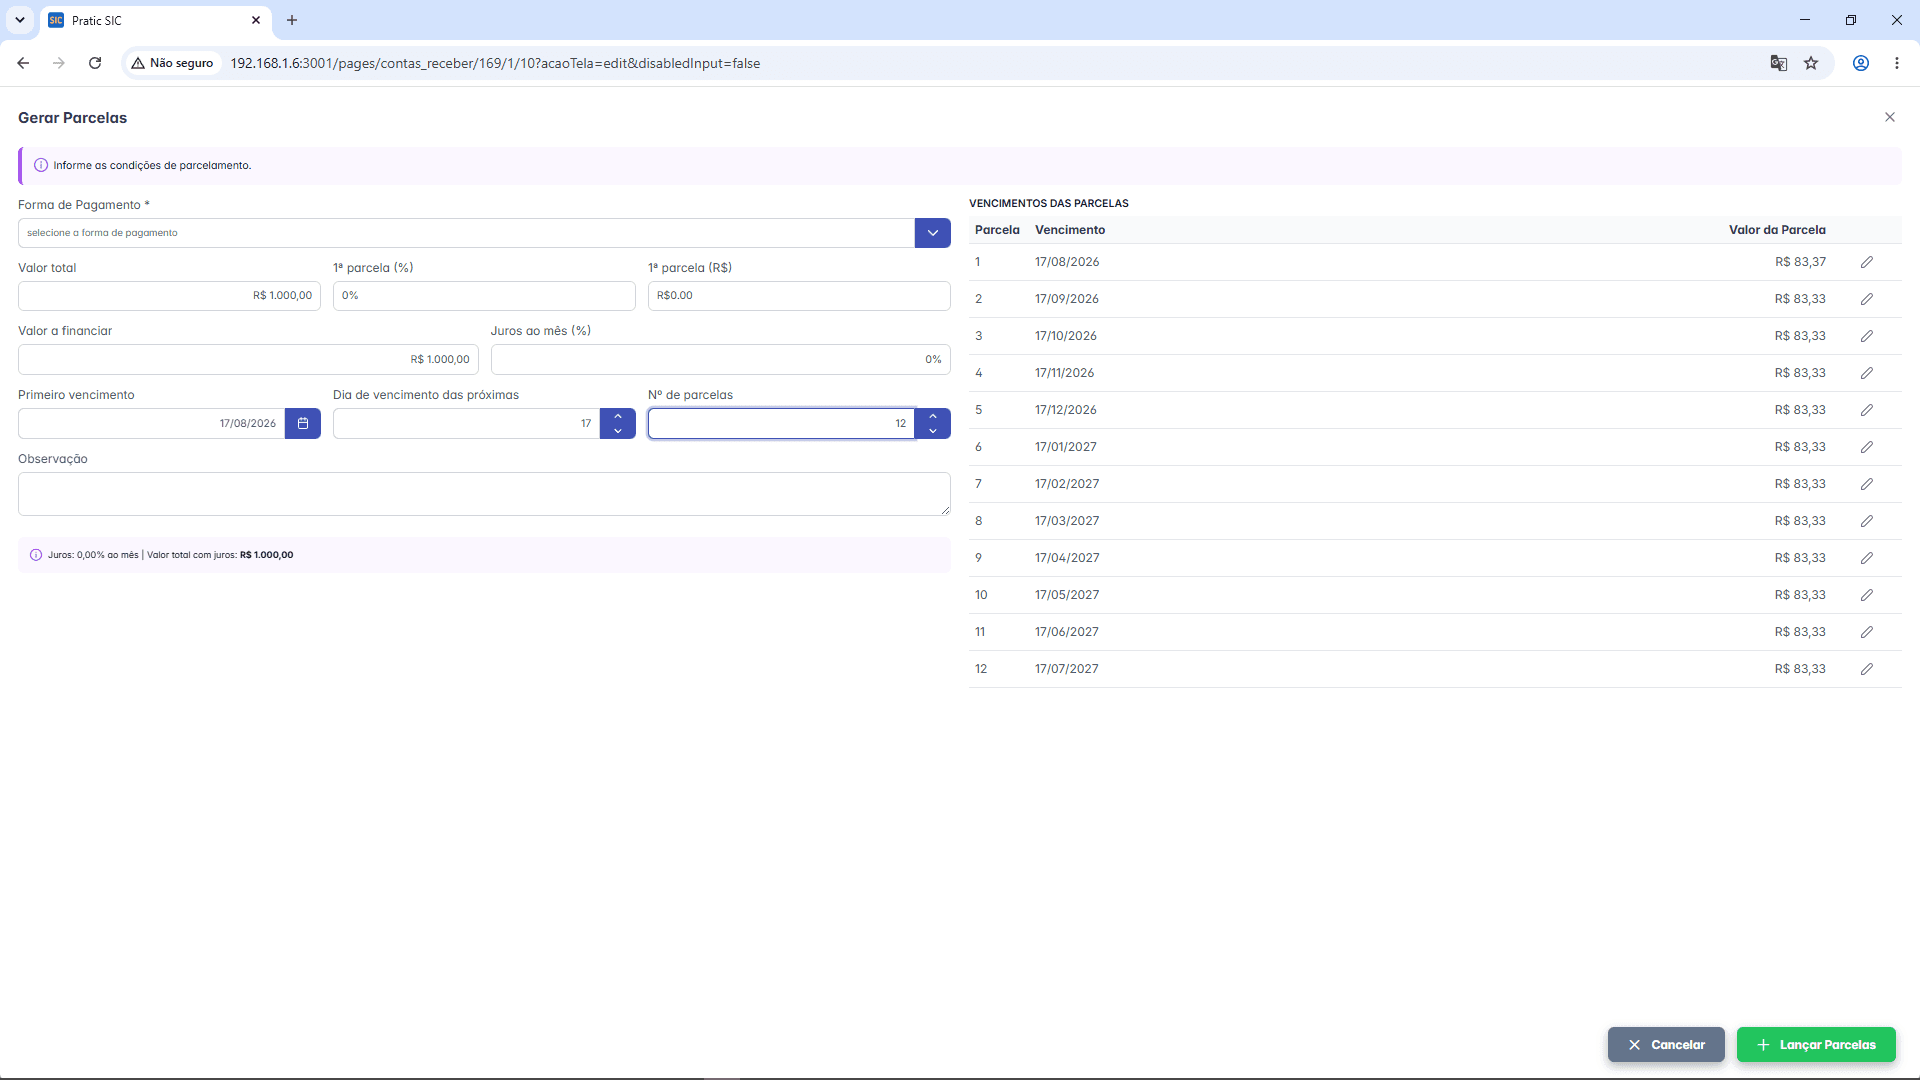Viewport: 1920px width, 1080px height.
Task: Focus the 1ª parcela (%) field
Action: tap(484, 296)
